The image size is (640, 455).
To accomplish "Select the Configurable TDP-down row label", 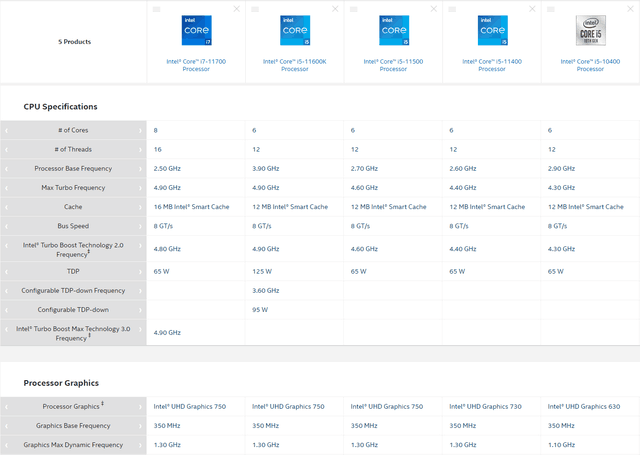I will tap(73, 310).
